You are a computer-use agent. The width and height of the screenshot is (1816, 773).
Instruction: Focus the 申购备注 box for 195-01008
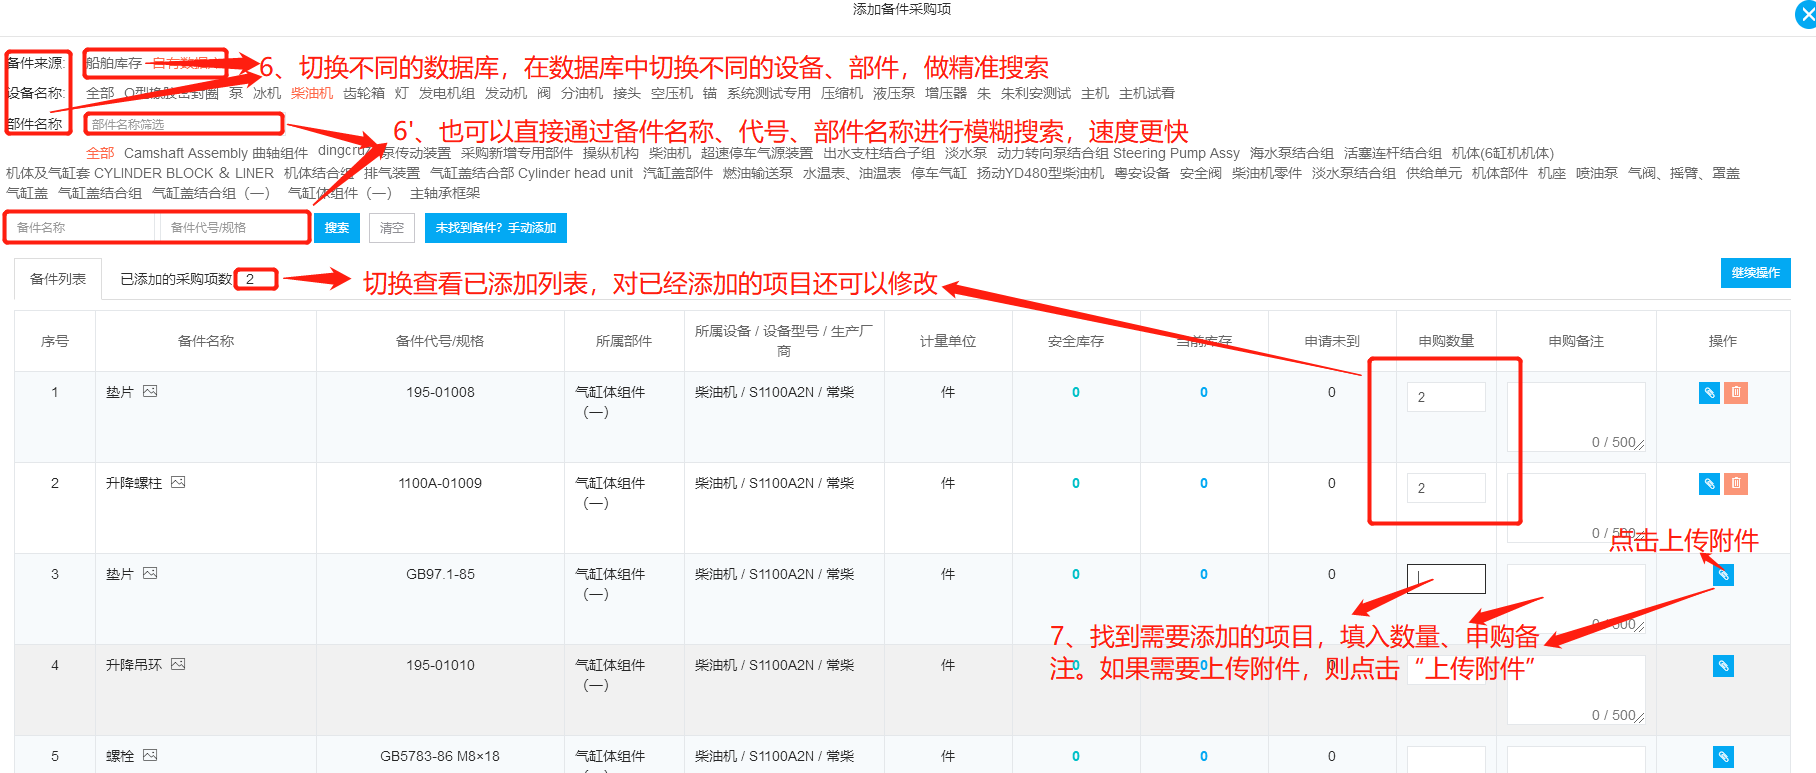click(1576, 417)
